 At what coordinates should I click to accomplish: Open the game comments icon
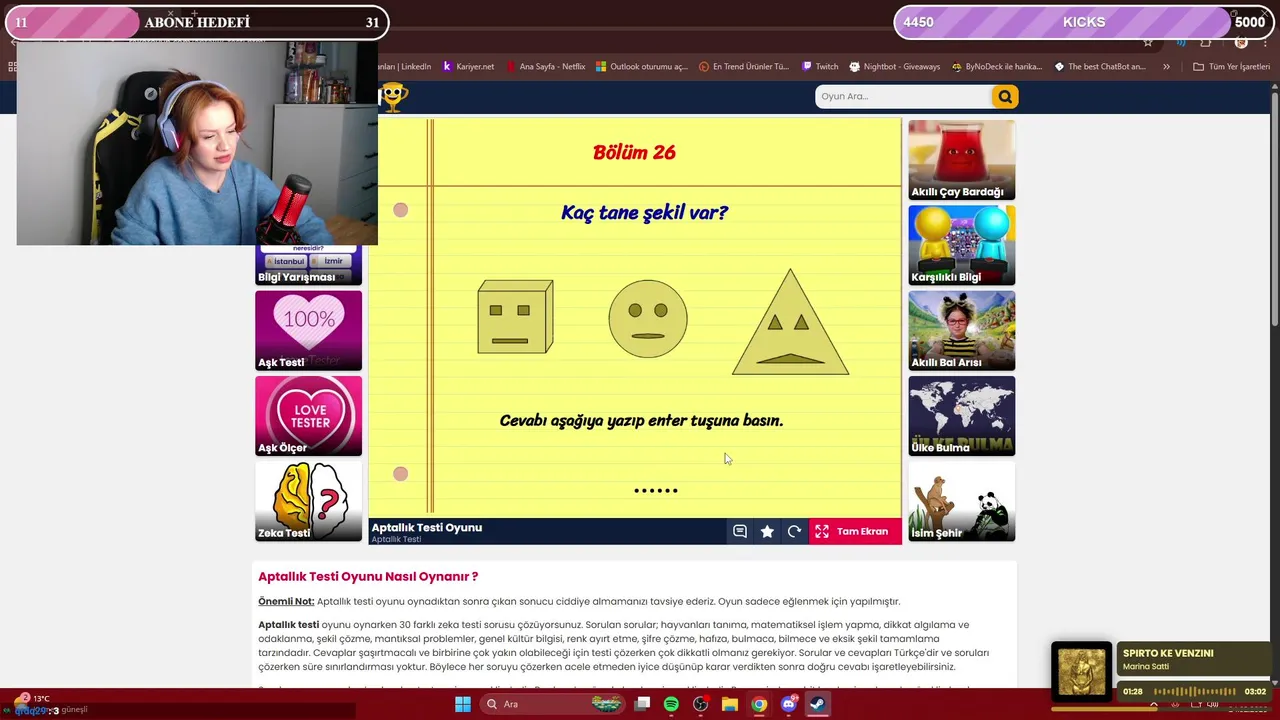point(740,532)
